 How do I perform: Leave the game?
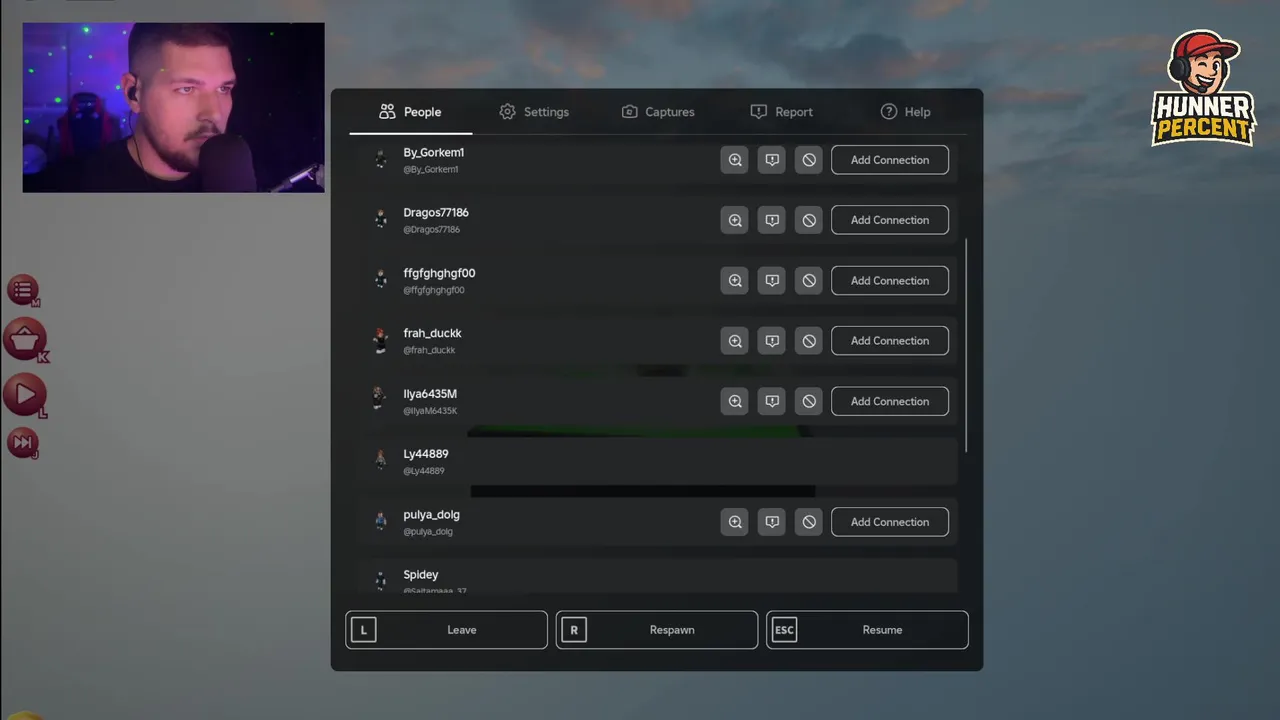(447, 630)
